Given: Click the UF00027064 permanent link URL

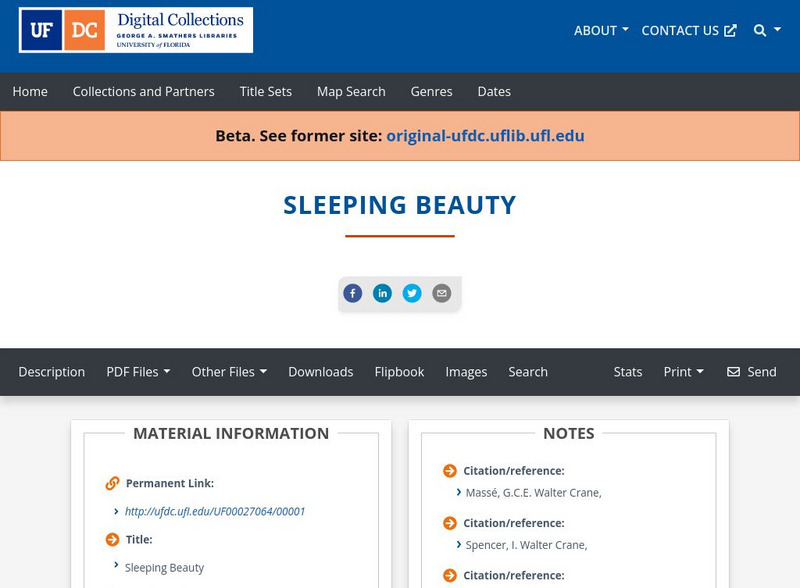Looking at the screenshot, I should (216, 510).
